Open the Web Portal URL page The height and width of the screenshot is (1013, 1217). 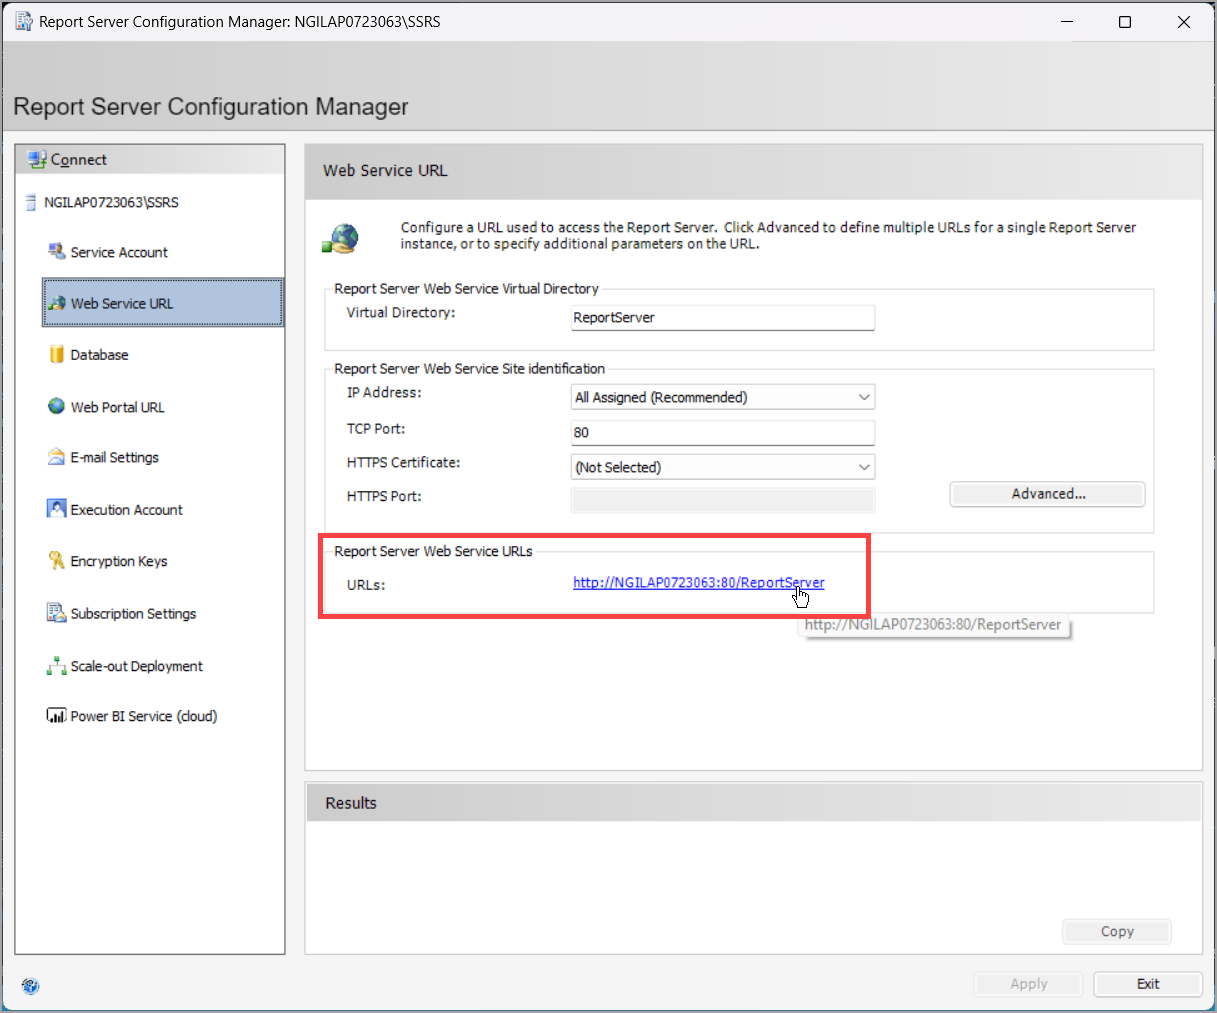click(x=117, y=407)
